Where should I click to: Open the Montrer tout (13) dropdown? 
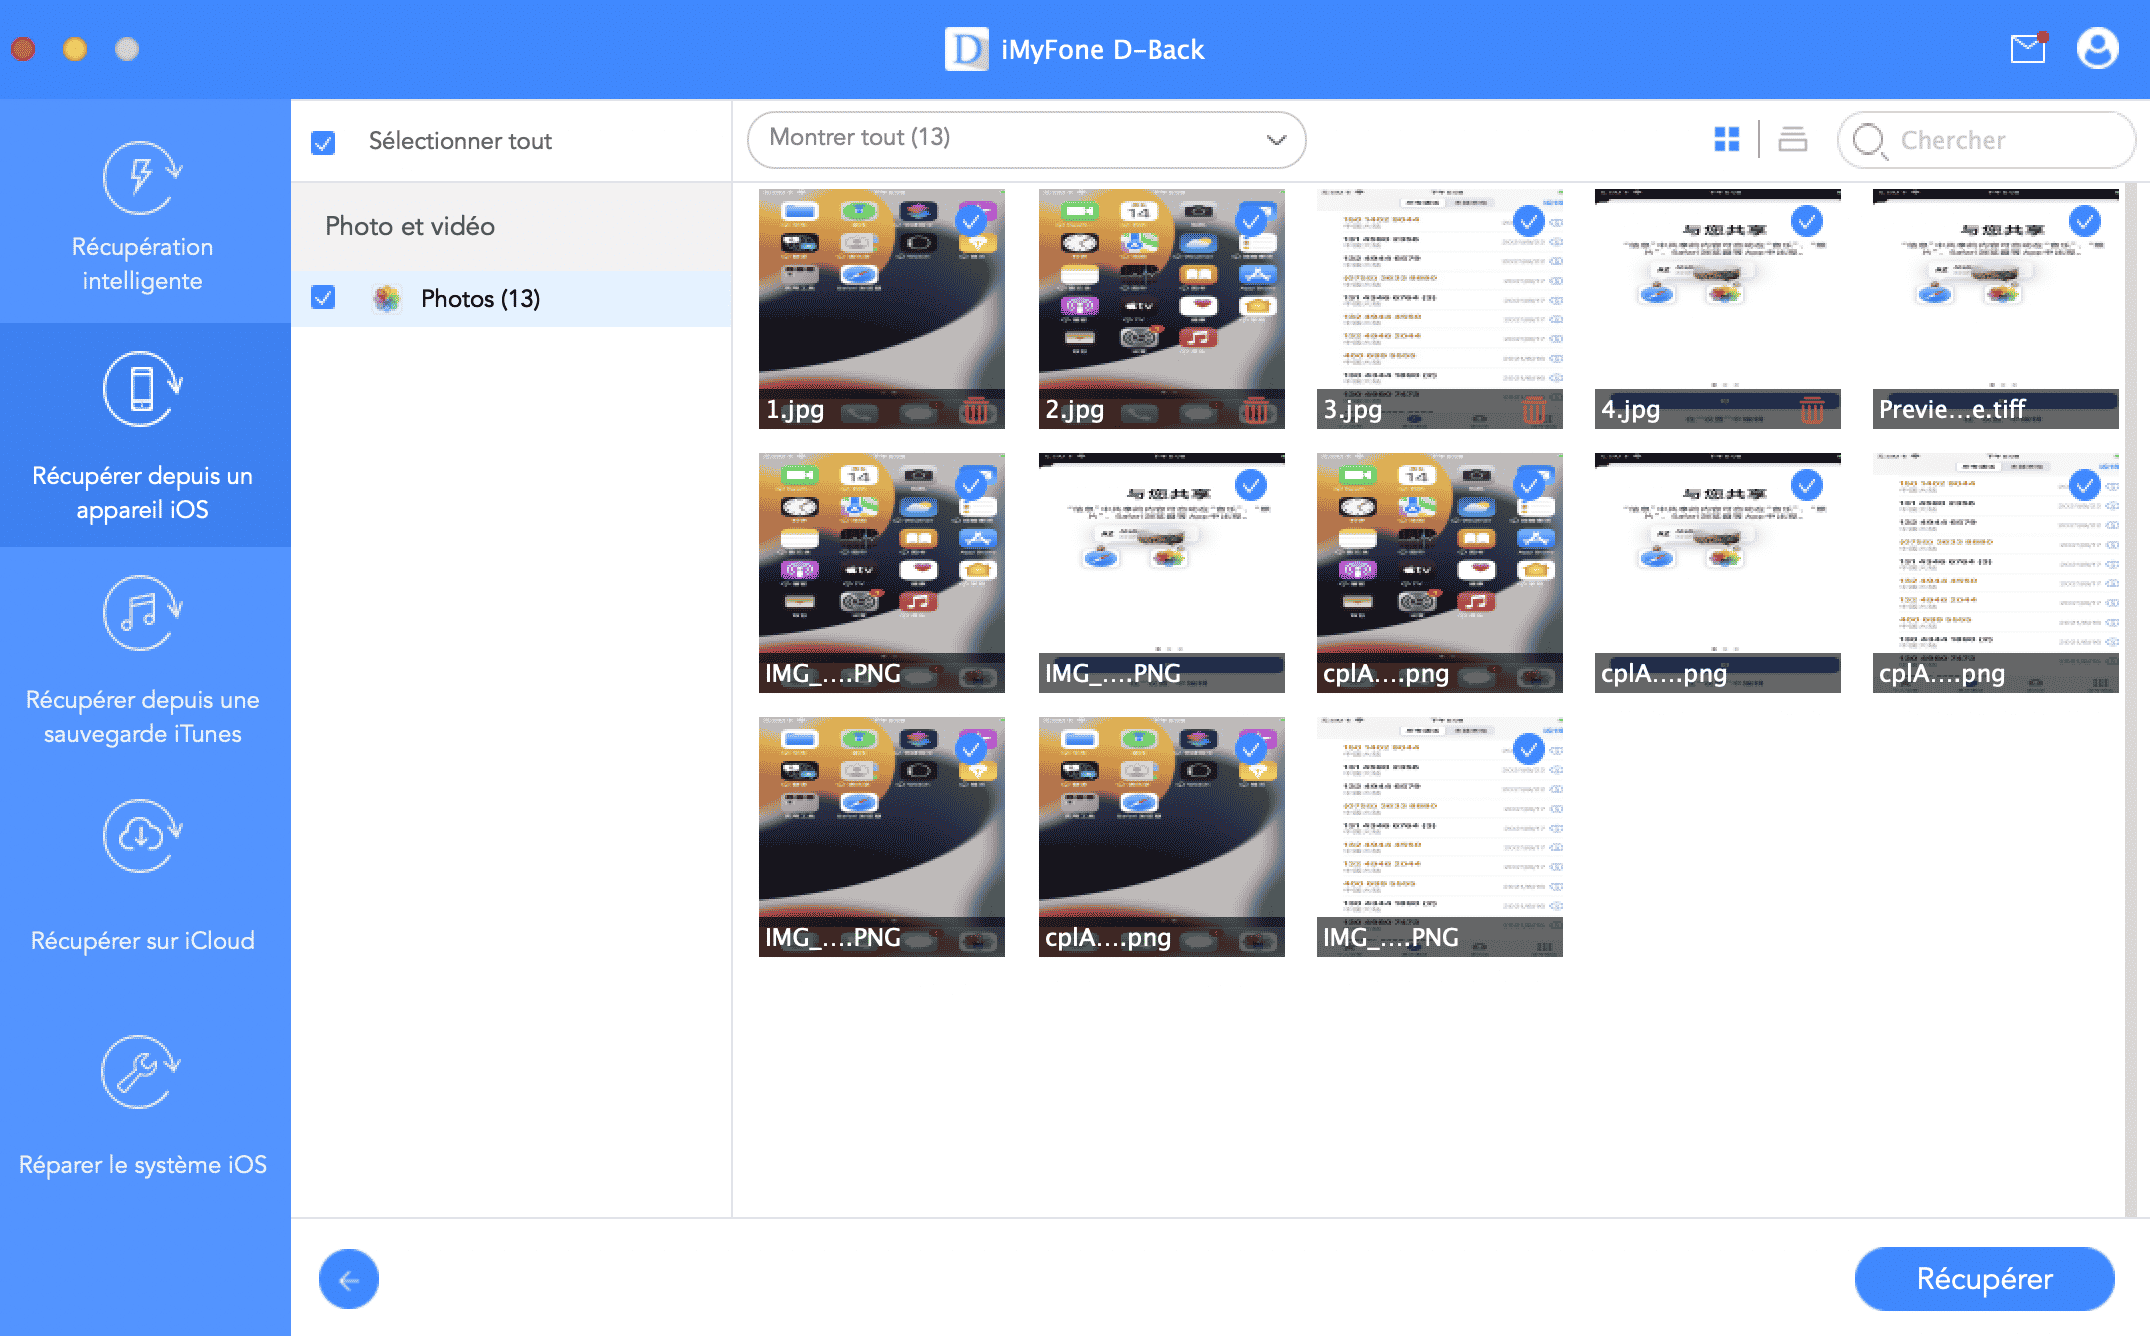pyautogui.click(x=1026, y=139)
